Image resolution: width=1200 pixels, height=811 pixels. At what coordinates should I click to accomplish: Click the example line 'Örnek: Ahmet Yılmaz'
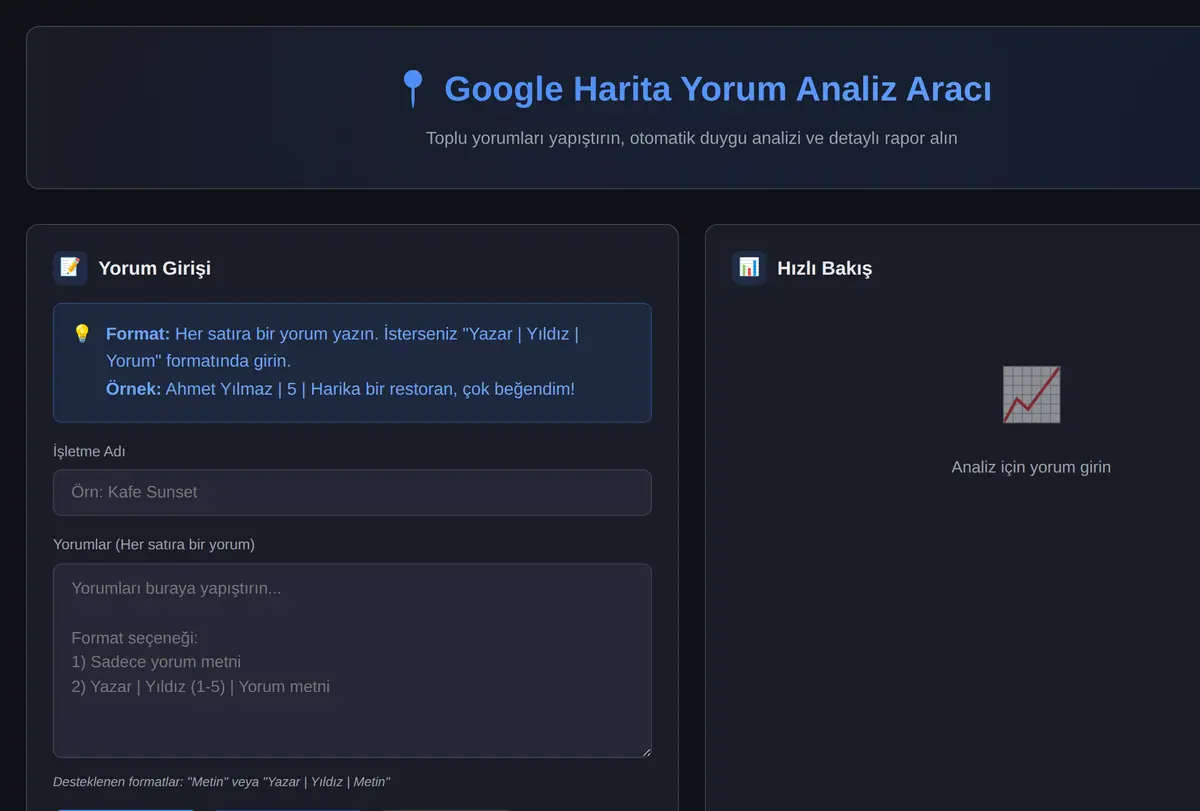pyautogui.click(x=340, y=389)
